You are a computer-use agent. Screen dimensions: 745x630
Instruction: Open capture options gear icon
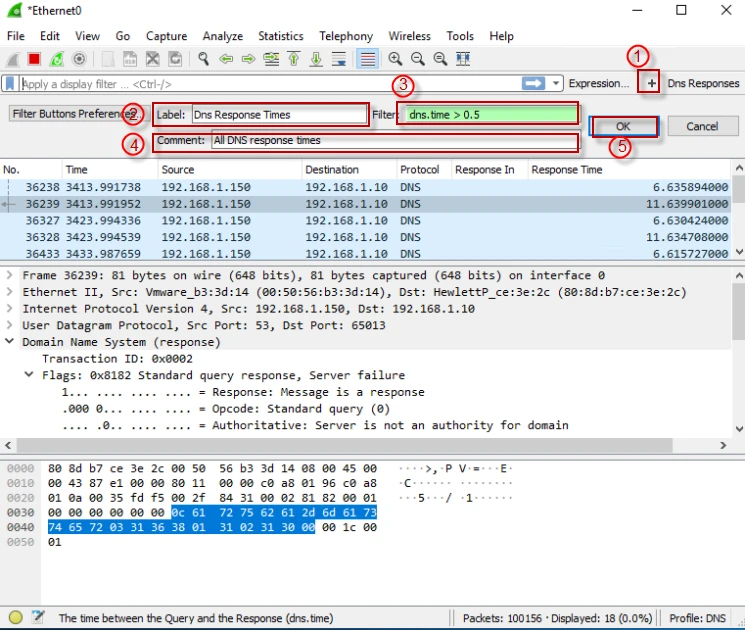[79, 59]
